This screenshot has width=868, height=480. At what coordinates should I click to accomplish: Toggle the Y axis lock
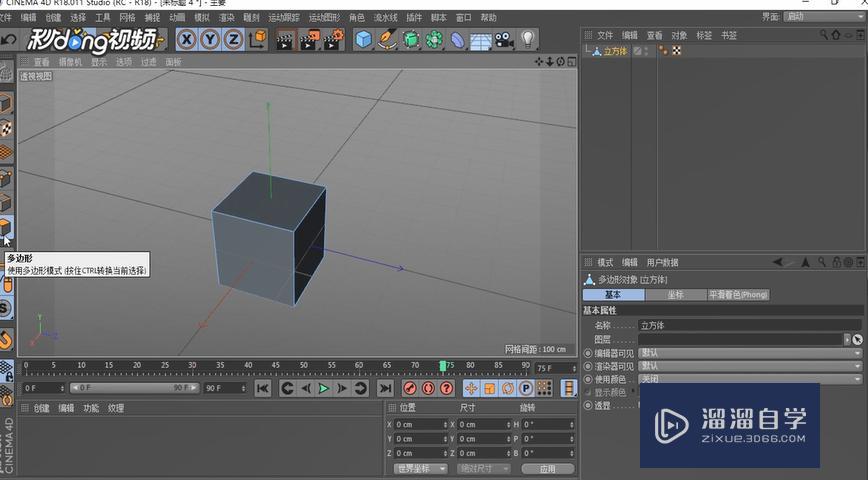click(210, 39)
